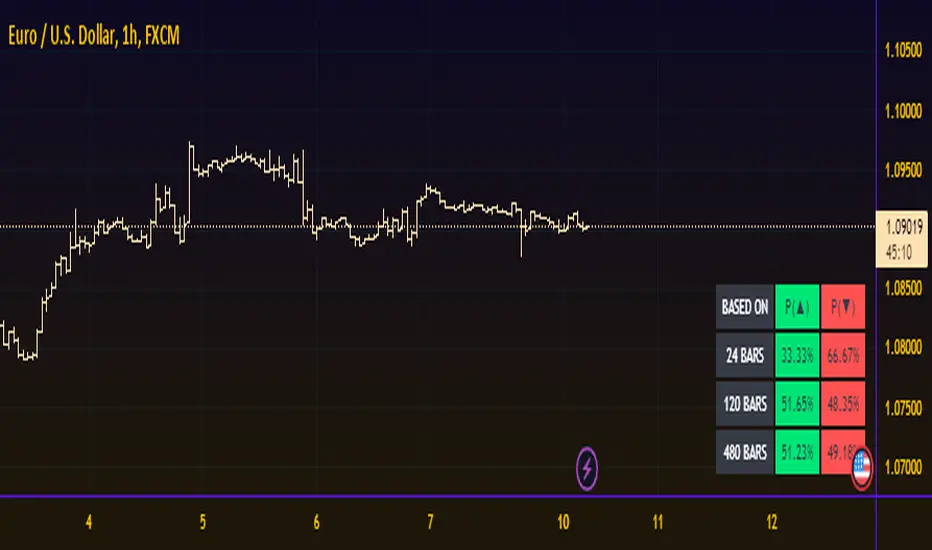Click the 66.67% probability cell
The height and width of the screenshot is (550, 932).
click(x=843, y=356)
